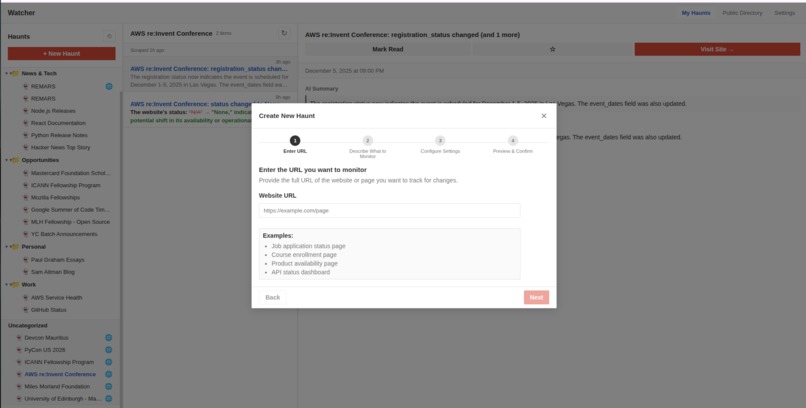Open the MLH Fellowship - Open Source haunt
The width and height of the screenshot is (806, 408).
[70, 222]
